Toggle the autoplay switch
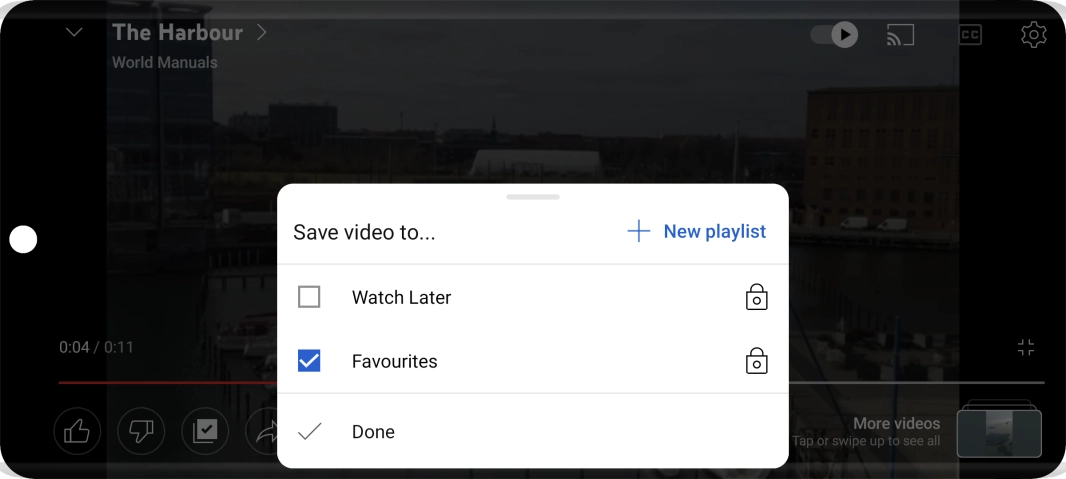 click(x=834, y=35)
